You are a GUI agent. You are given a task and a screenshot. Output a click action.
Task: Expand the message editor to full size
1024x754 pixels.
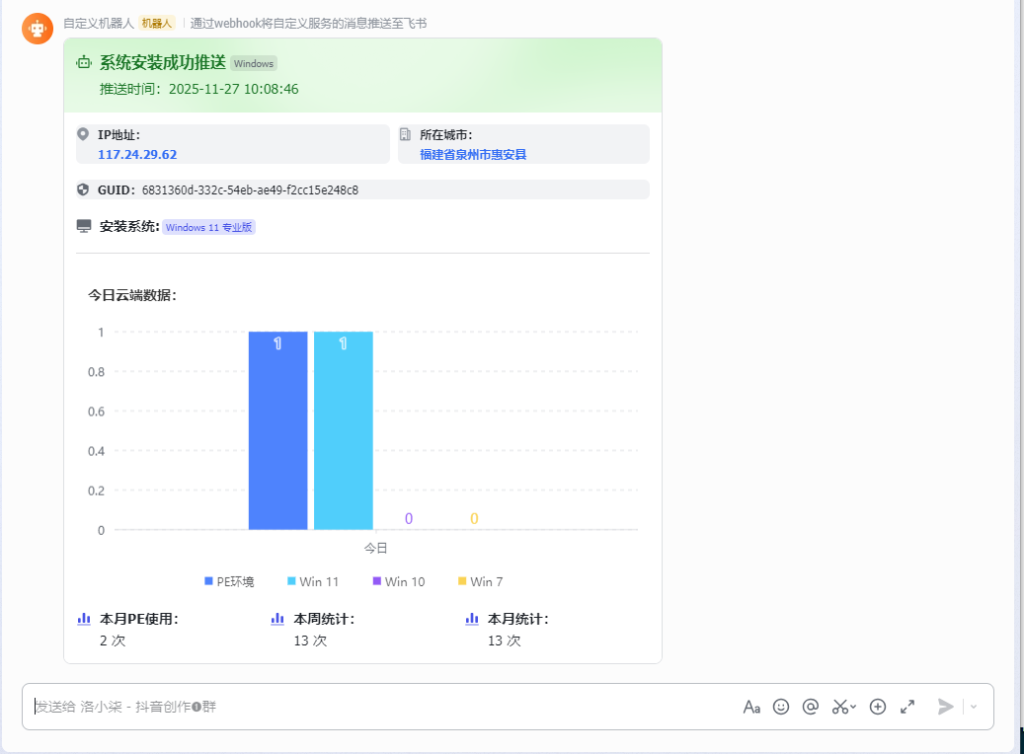(x=907, y=707)
